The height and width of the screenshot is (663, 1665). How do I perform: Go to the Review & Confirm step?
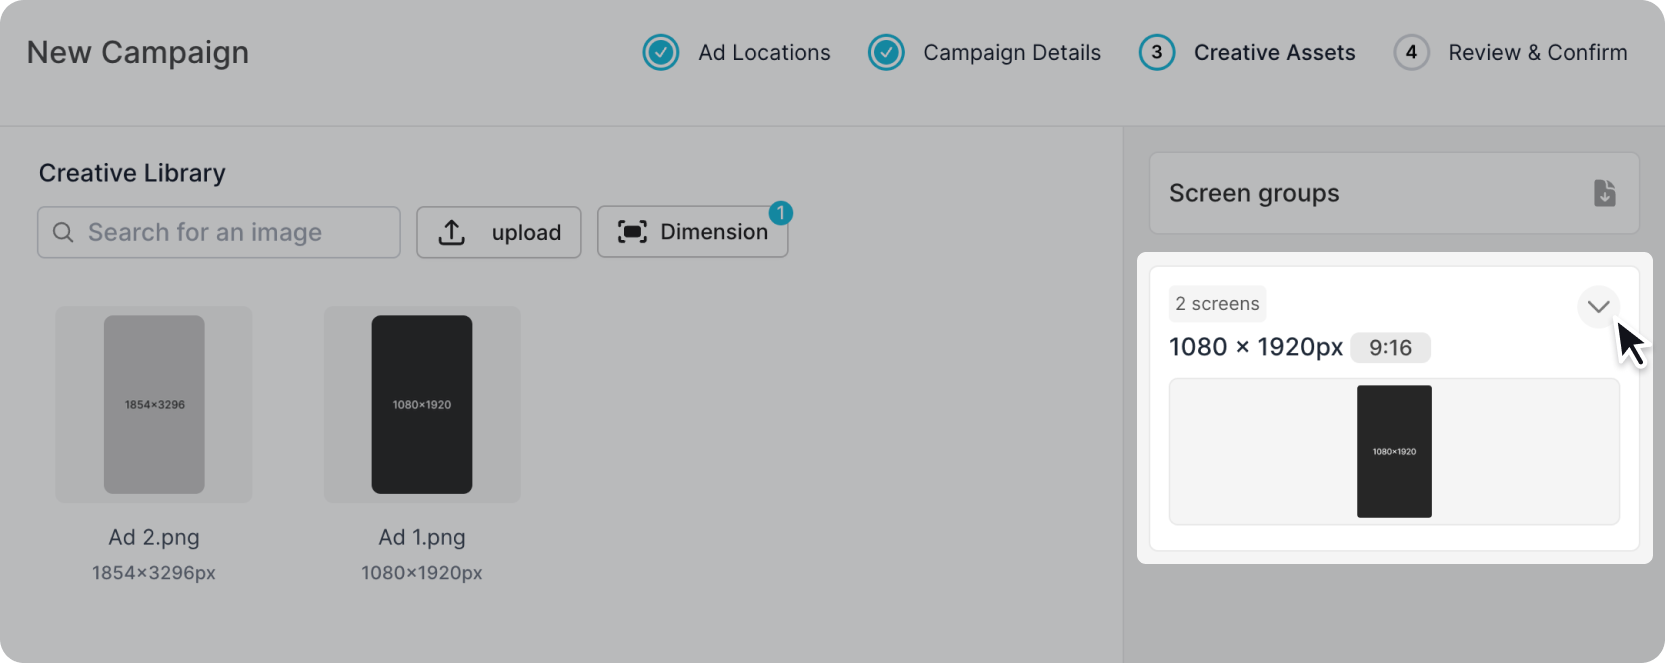[1537, 52]
